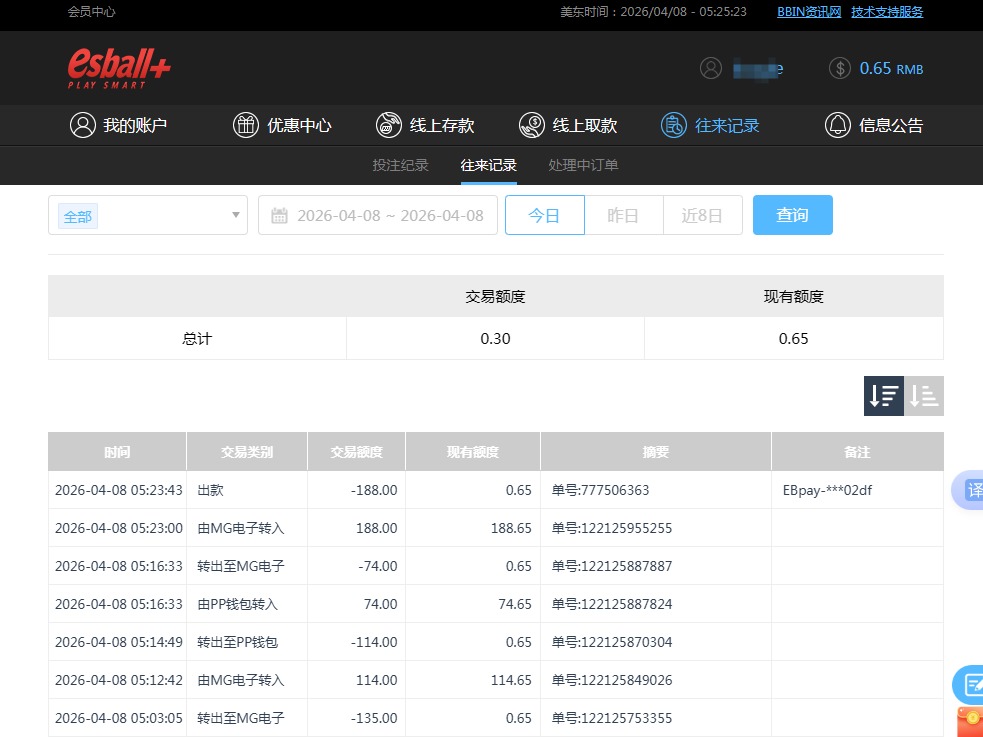Click the 我的账户 account icon in navigation
This screenshot has width=983, height=737.
tap(83, 125)
